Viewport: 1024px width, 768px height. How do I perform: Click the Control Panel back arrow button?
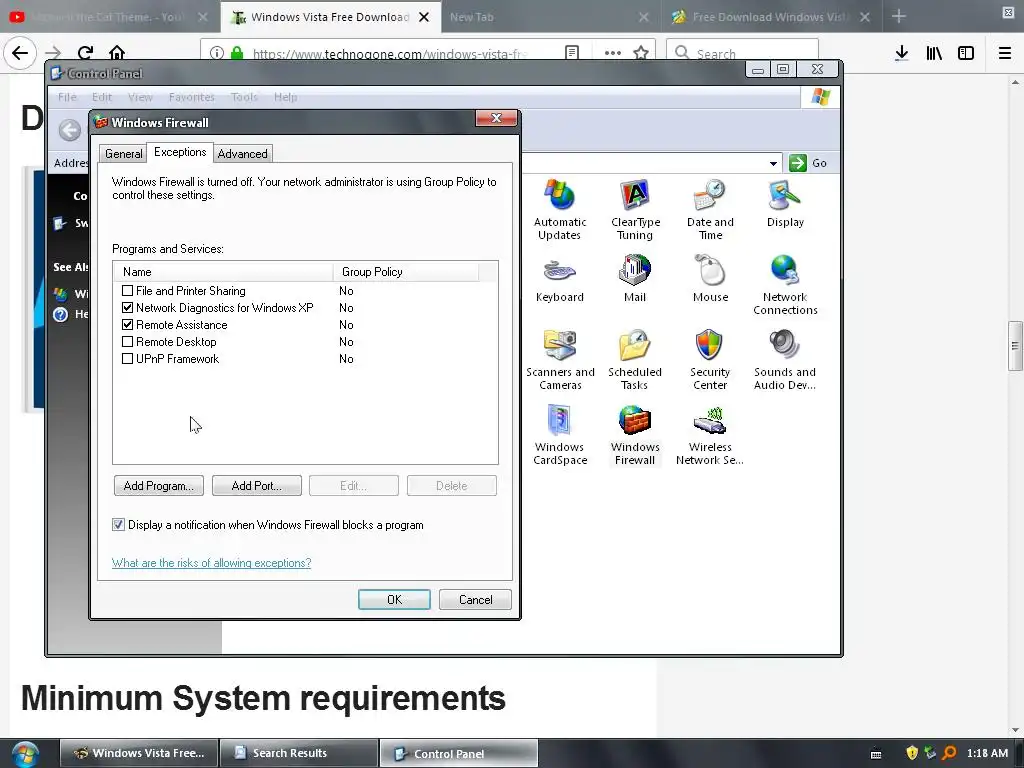tap(69, 129)
